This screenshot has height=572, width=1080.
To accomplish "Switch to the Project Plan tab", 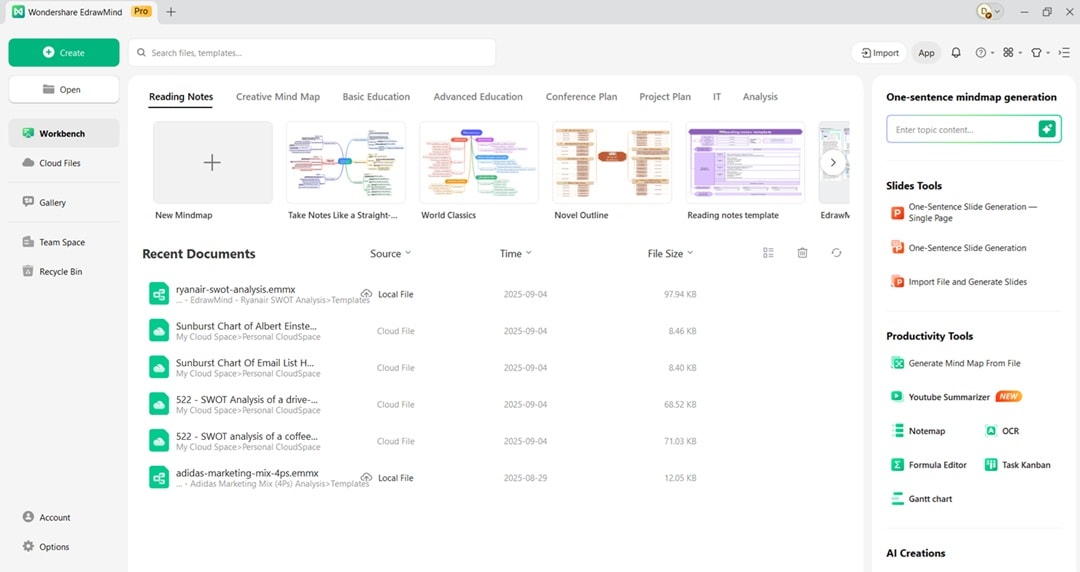I will click(x=665, y=96).
